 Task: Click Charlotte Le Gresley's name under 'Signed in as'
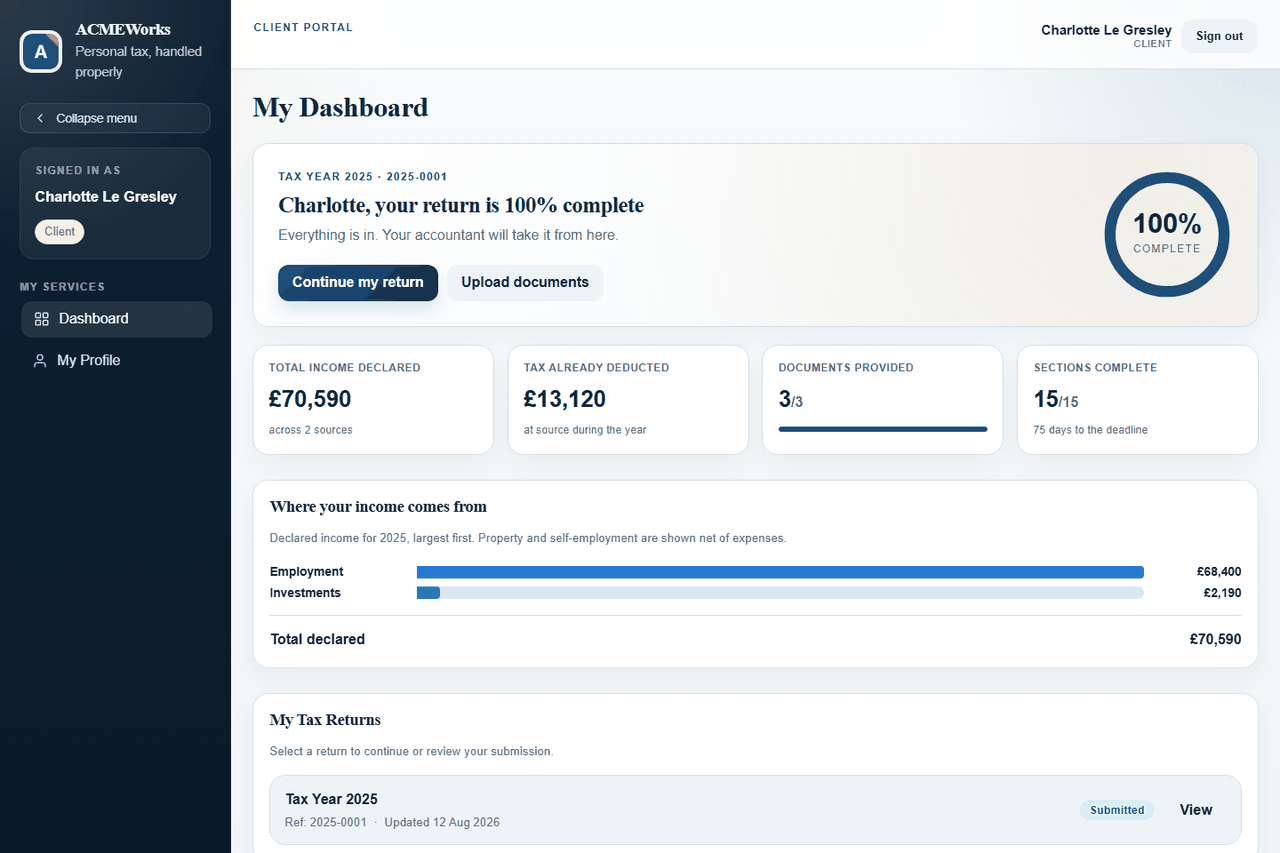pos(106,197)
